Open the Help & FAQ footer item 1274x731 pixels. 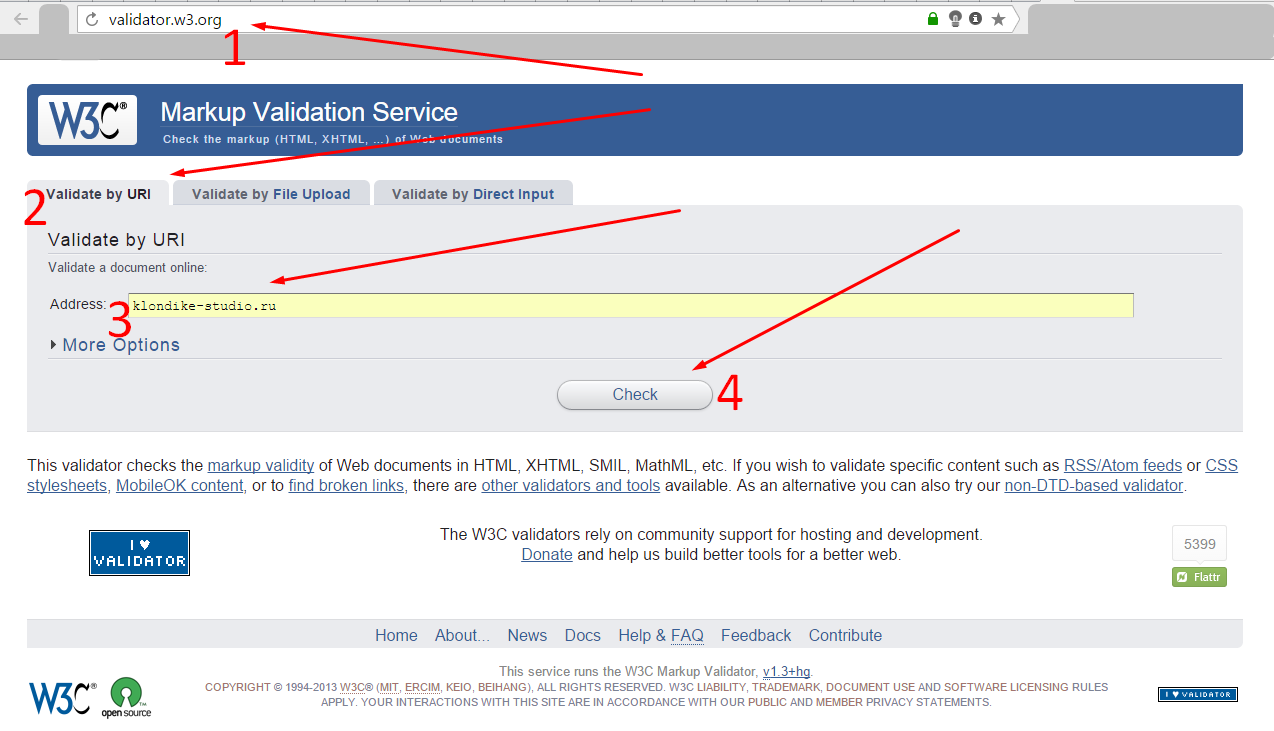tap(661, 635)
